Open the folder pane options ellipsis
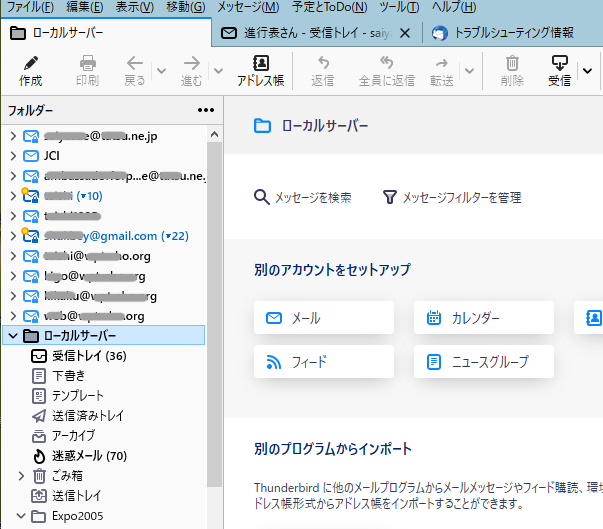 coord(206,110)
